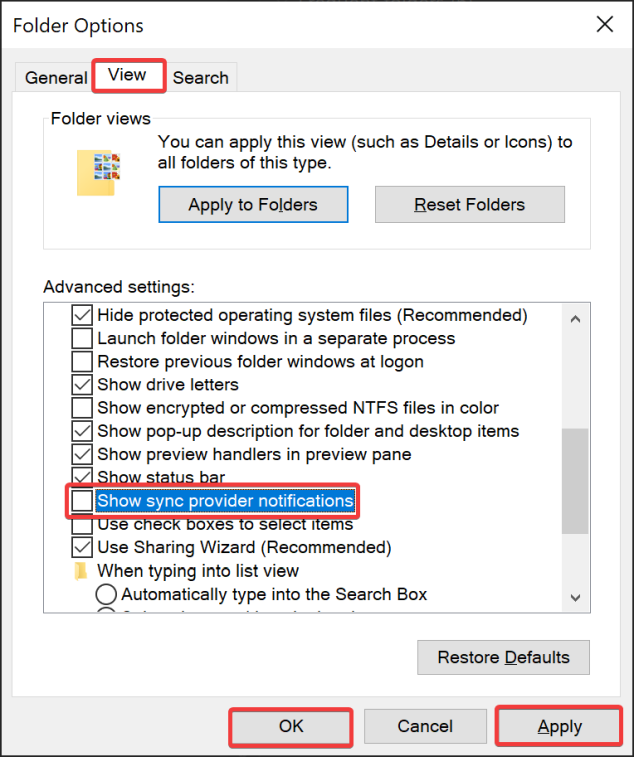Switch to the General tab

pos(56,77)
